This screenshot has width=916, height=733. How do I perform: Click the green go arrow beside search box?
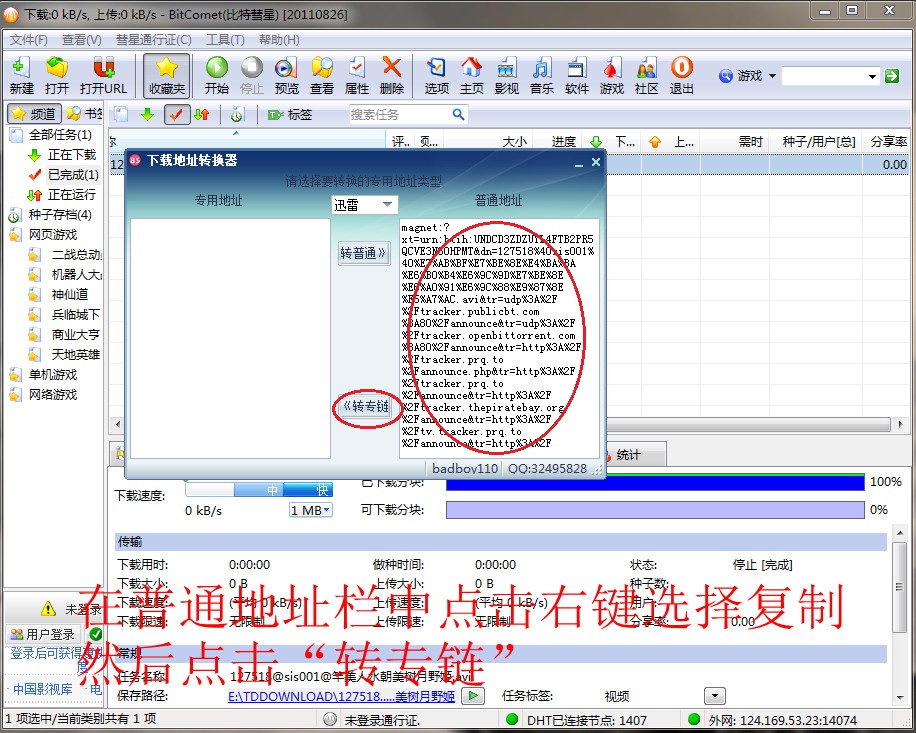[891, 76]
